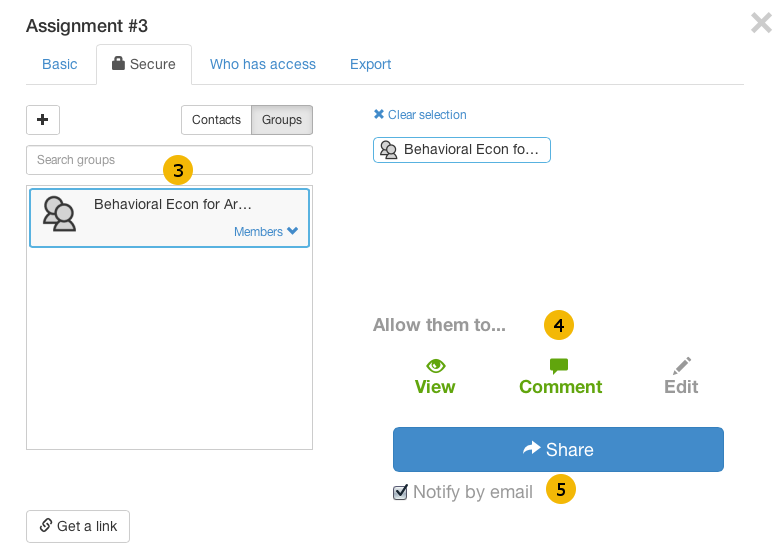
Task: Enable Edit permission
Action: pyautogui.click(x=682, y=377)
